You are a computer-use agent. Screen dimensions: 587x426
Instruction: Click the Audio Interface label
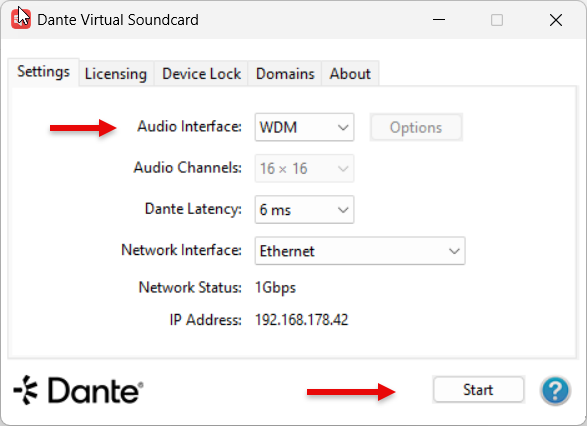coord(189,127)
